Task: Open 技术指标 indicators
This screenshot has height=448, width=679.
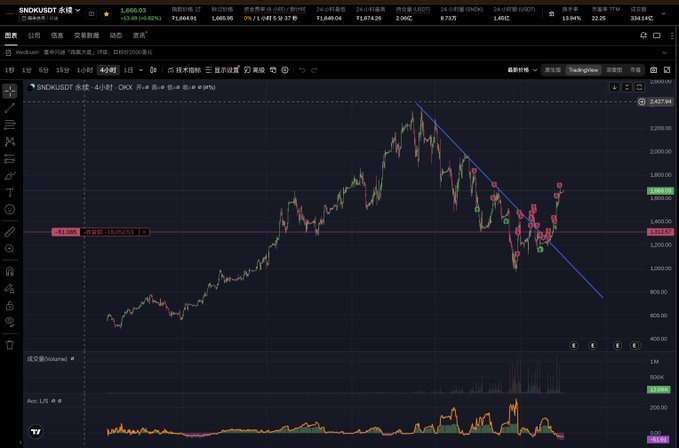Action: pos(184,70)
